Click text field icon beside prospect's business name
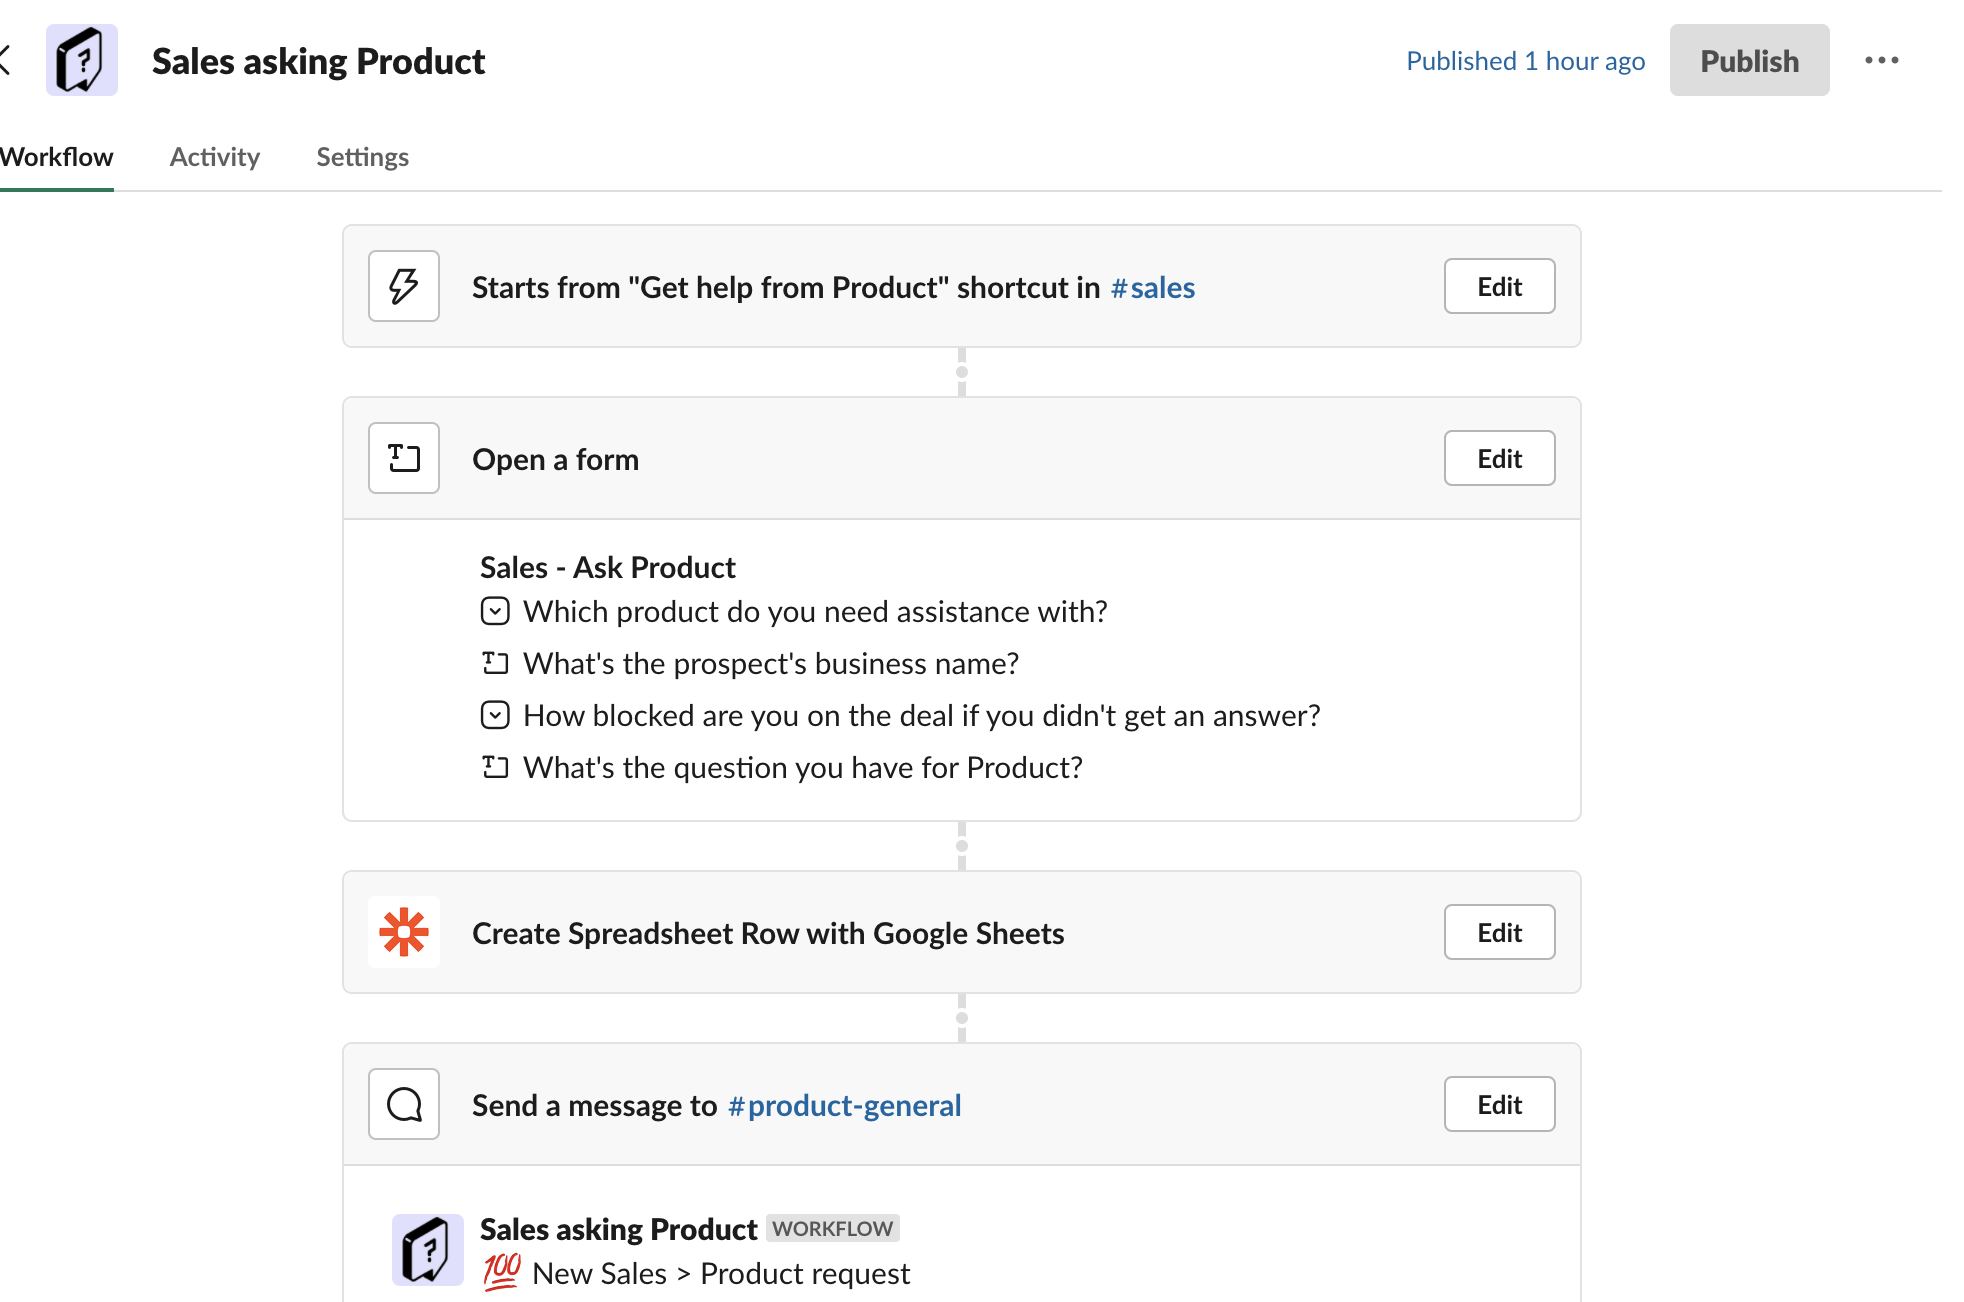This screenshot has height=1302, width=1964. tap(495, 663)
